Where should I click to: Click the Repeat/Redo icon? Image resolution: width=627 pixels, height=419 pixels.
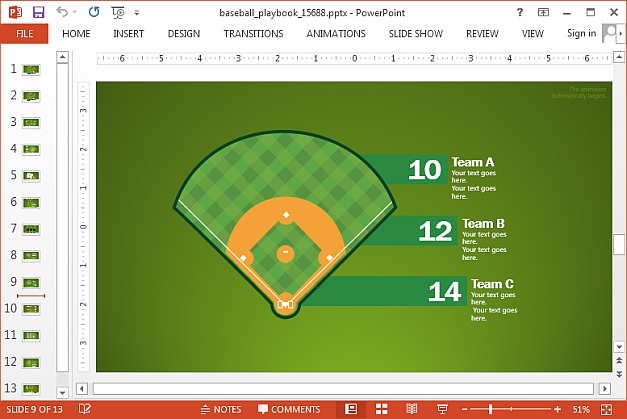point(94,12)
